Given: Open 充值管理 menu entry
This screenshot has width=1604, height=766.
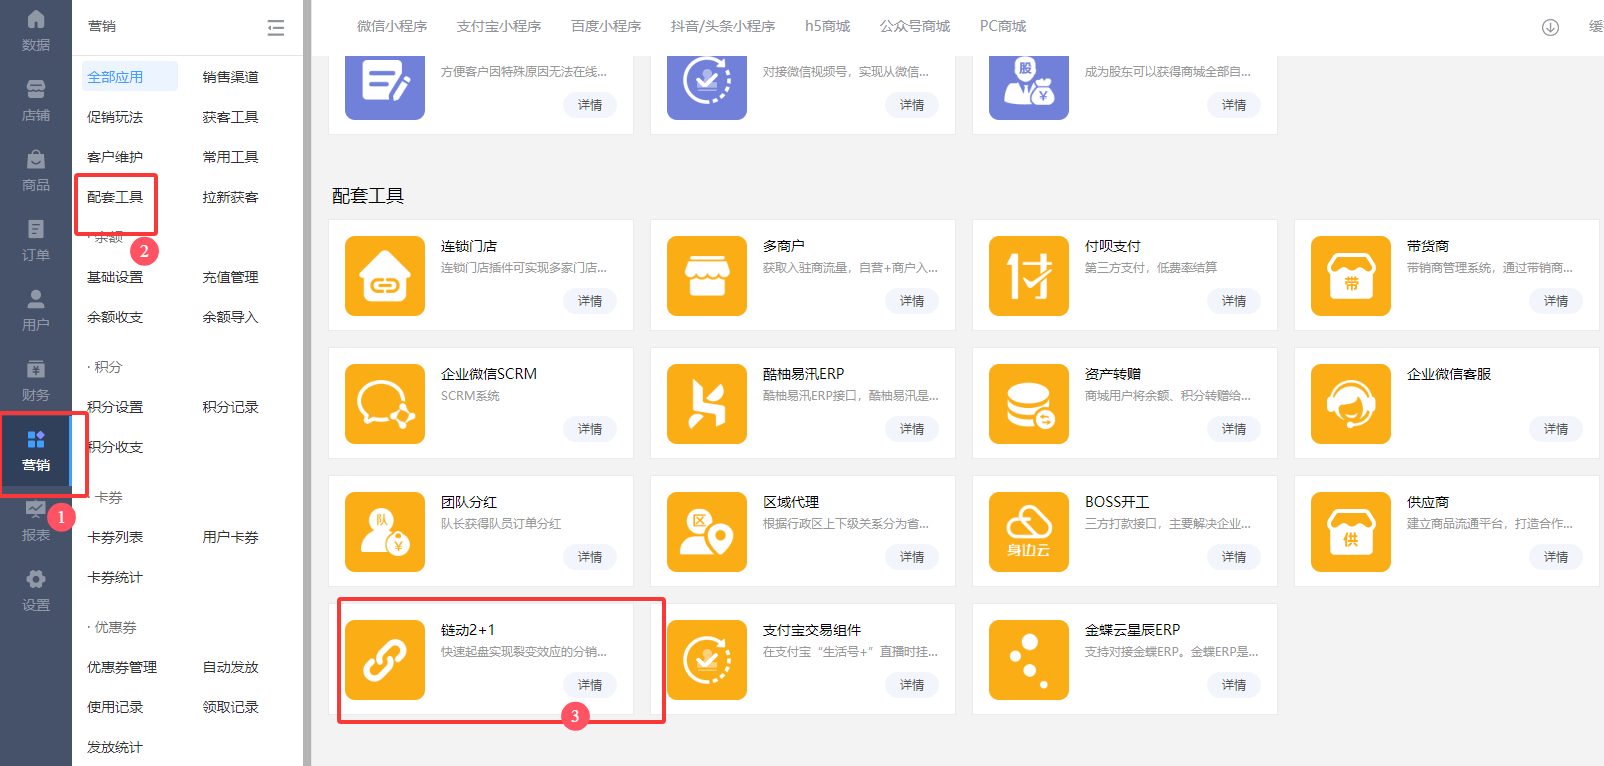Looking at the screenshot, I should tap(231, 277).
